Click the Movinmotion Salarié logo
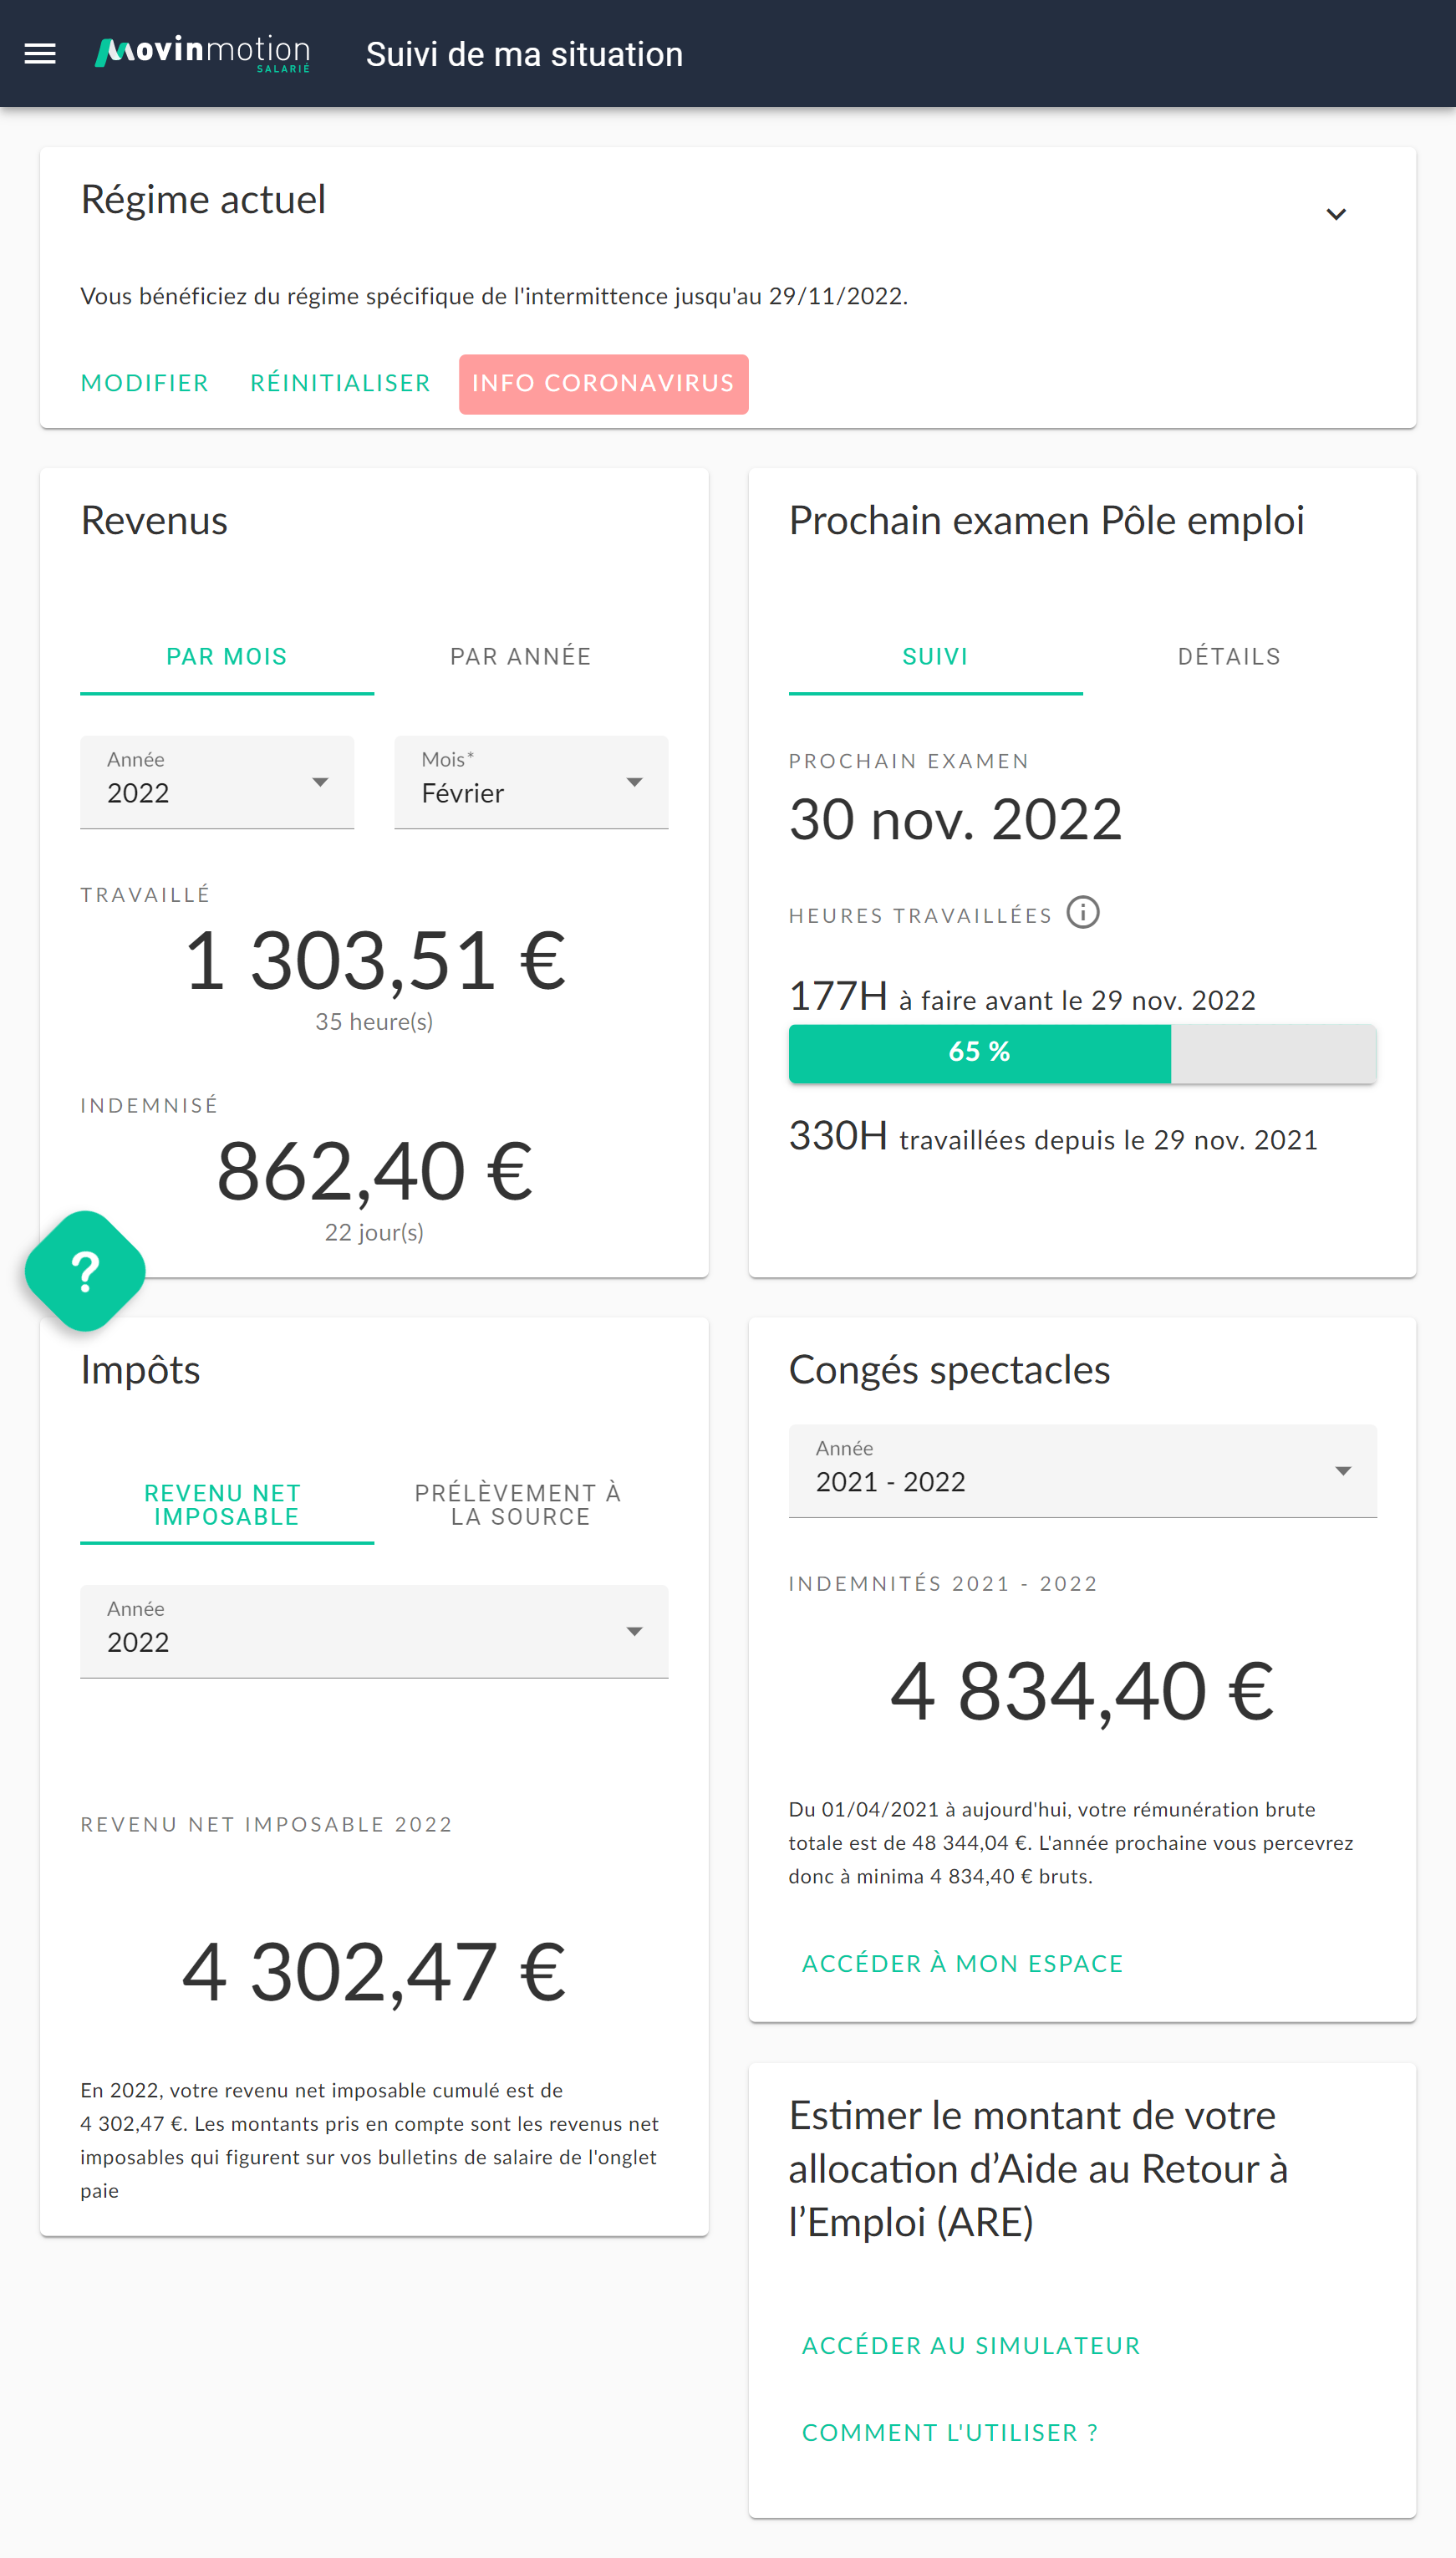 pyautogui.click(x=203, y=54)
